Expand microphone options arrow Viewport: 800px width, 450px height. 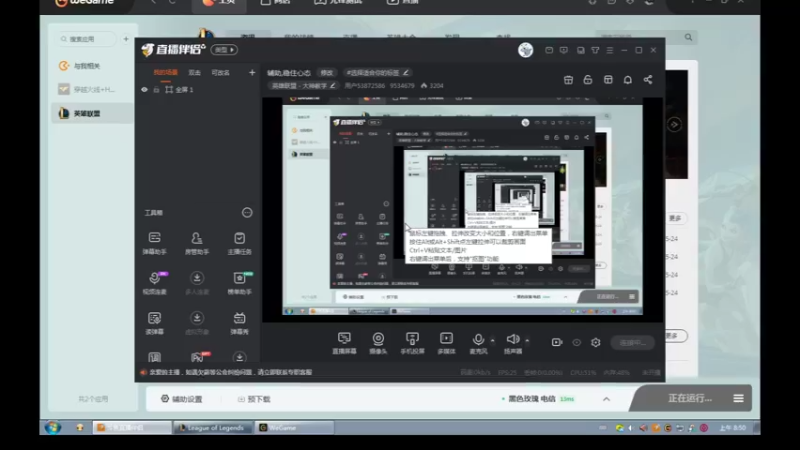point(492,340)
